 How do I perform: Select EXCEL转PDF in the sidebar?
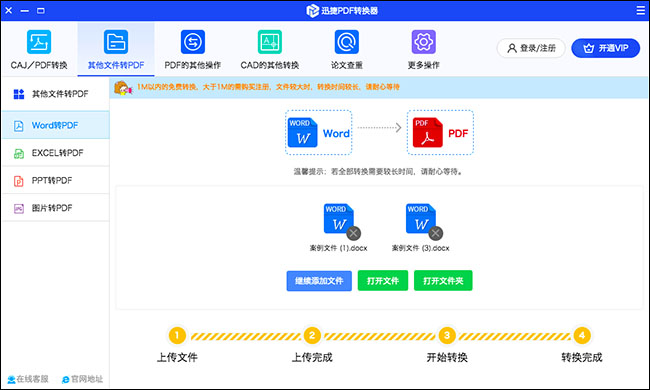click(x=56, y=153)
